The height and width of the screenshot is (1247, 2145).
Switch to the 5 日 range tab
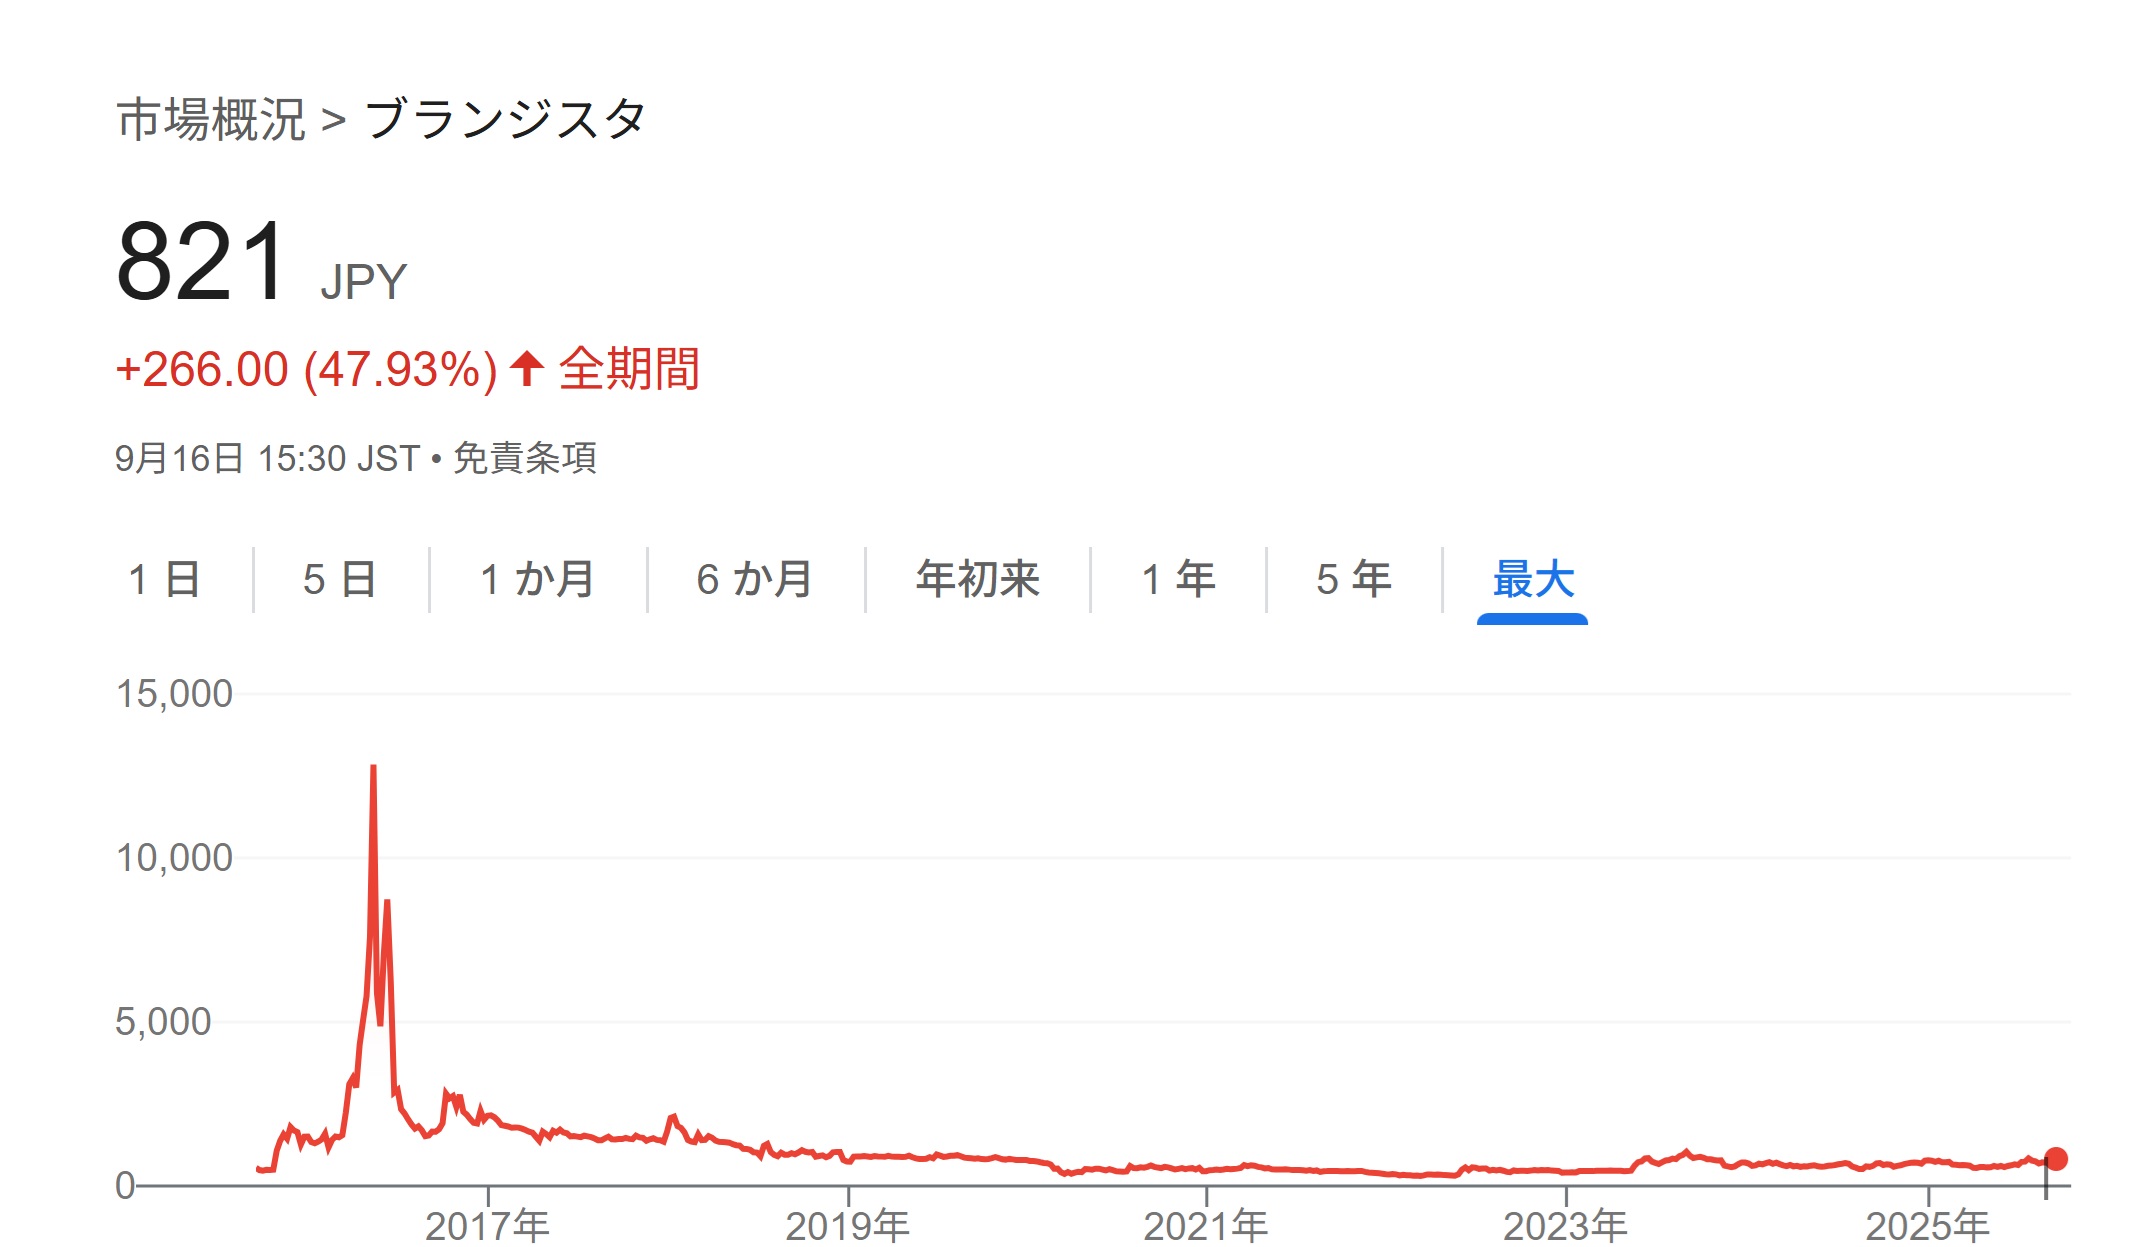340,580
